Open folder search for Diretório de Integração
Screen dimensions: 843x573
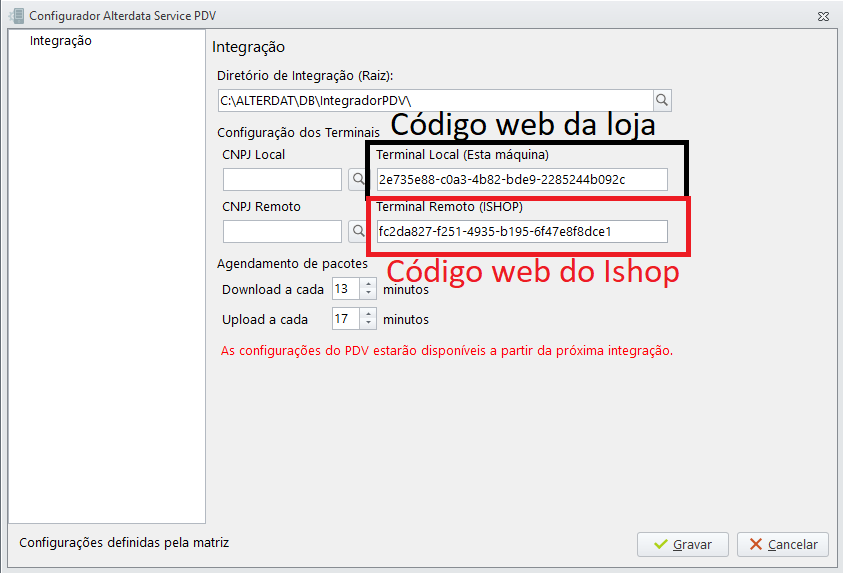pyautogui.click(x=662, y=100)
